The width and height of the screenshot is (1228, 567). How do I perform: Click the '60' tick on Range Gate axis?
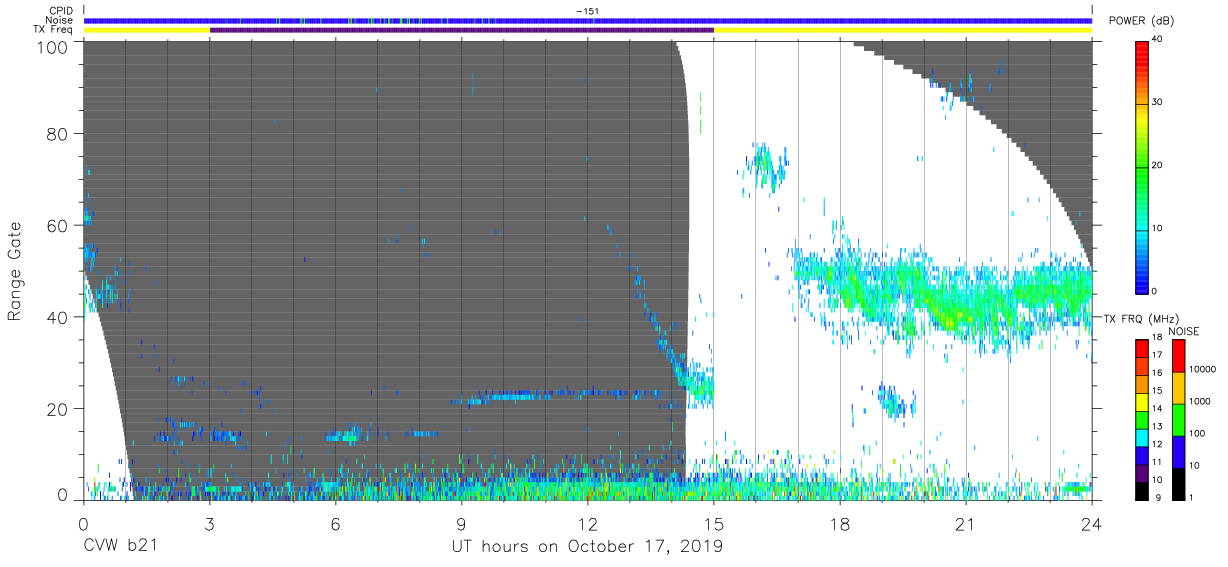pos(59,225)
